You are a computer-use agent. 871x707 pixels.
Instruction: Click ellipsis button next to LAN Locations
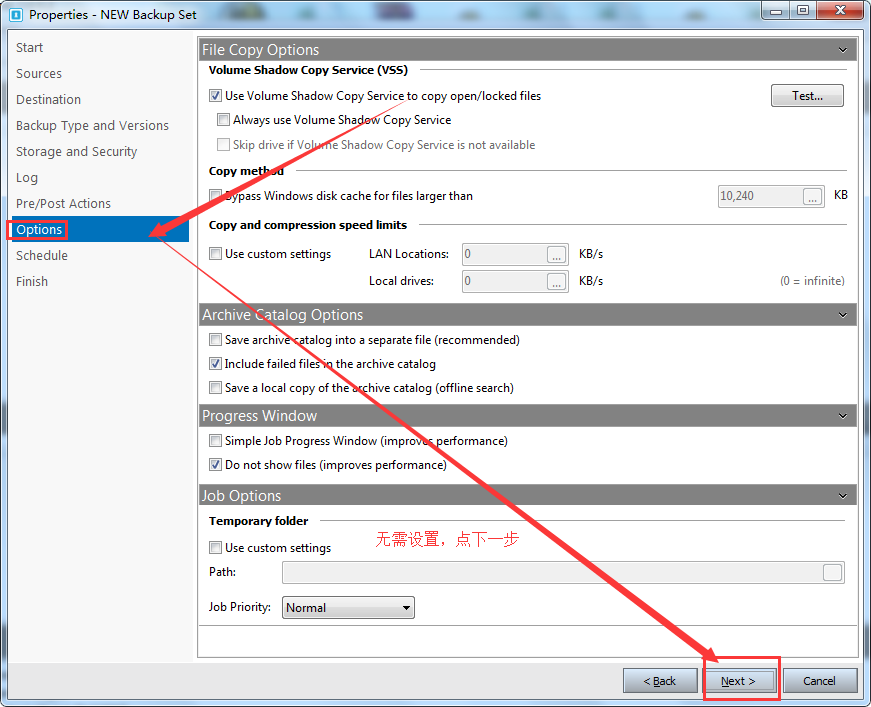557,255
